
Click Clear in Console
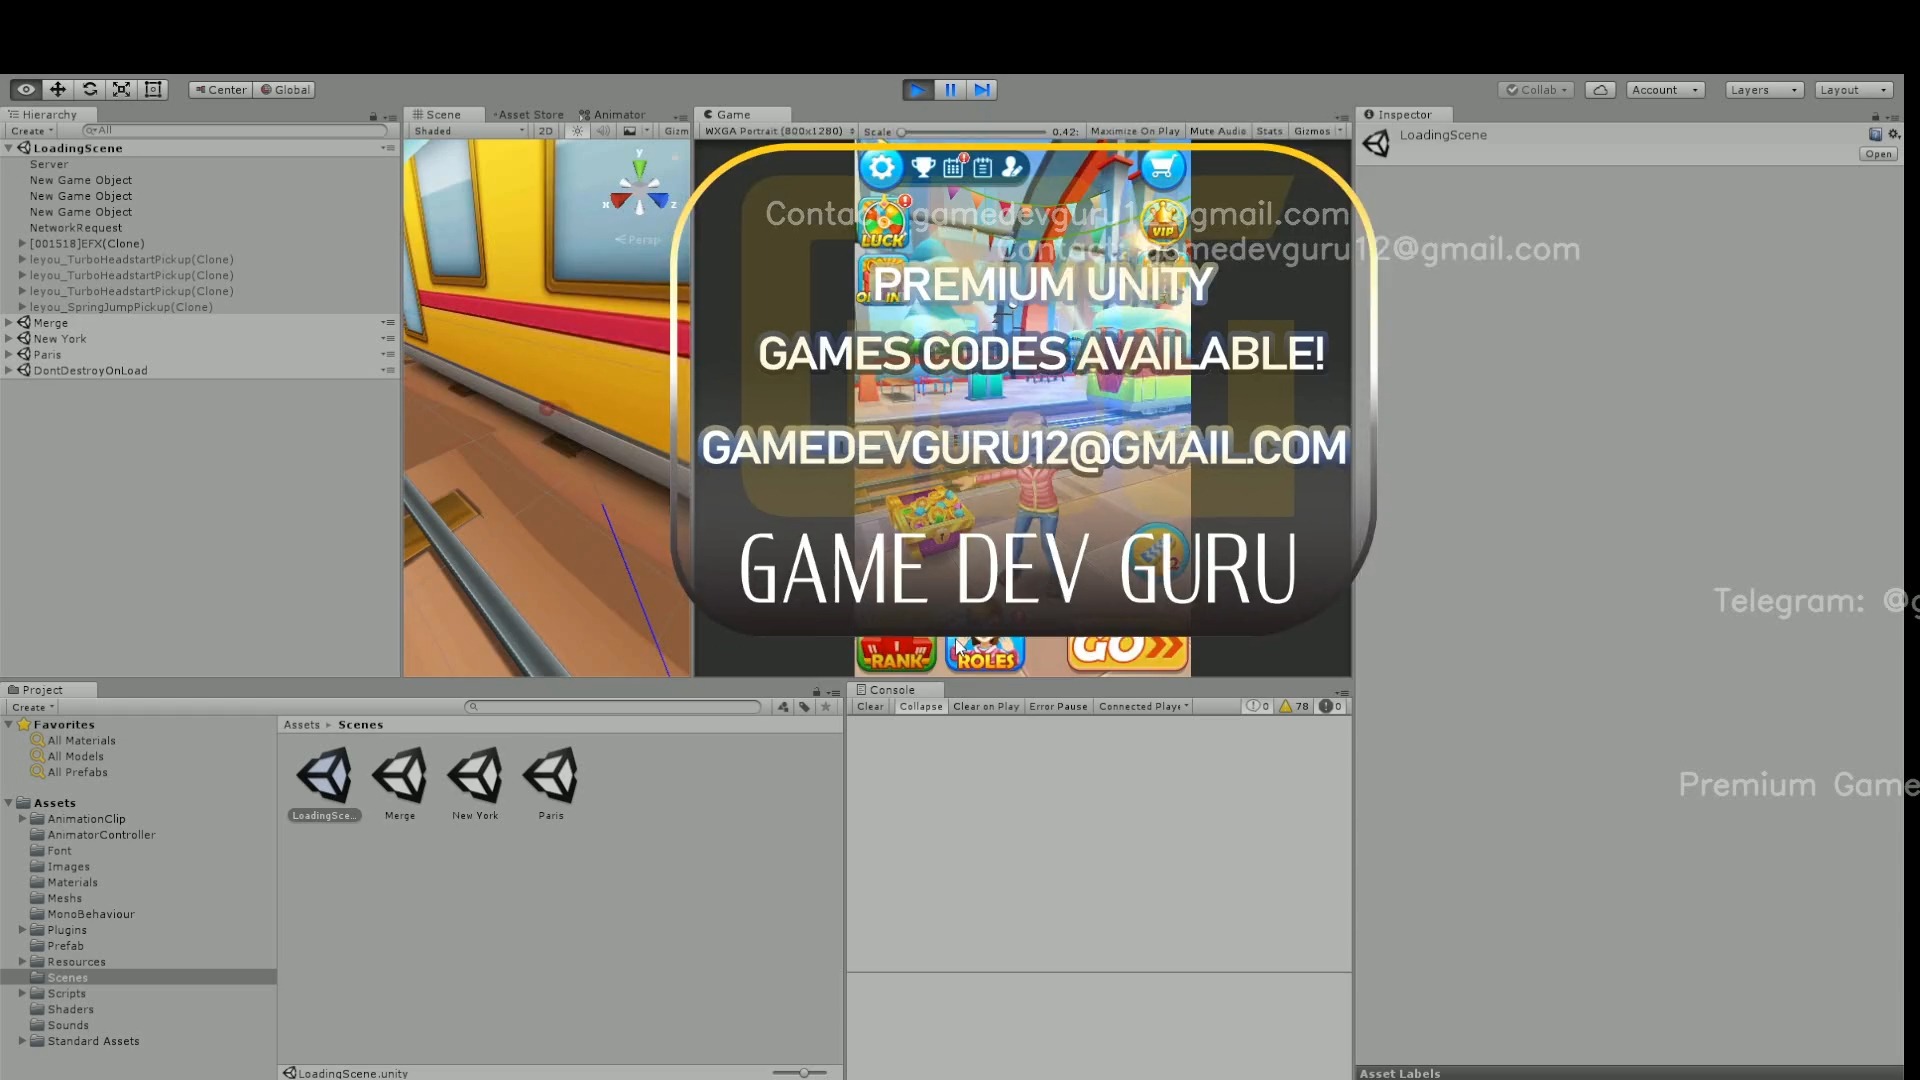870,706
